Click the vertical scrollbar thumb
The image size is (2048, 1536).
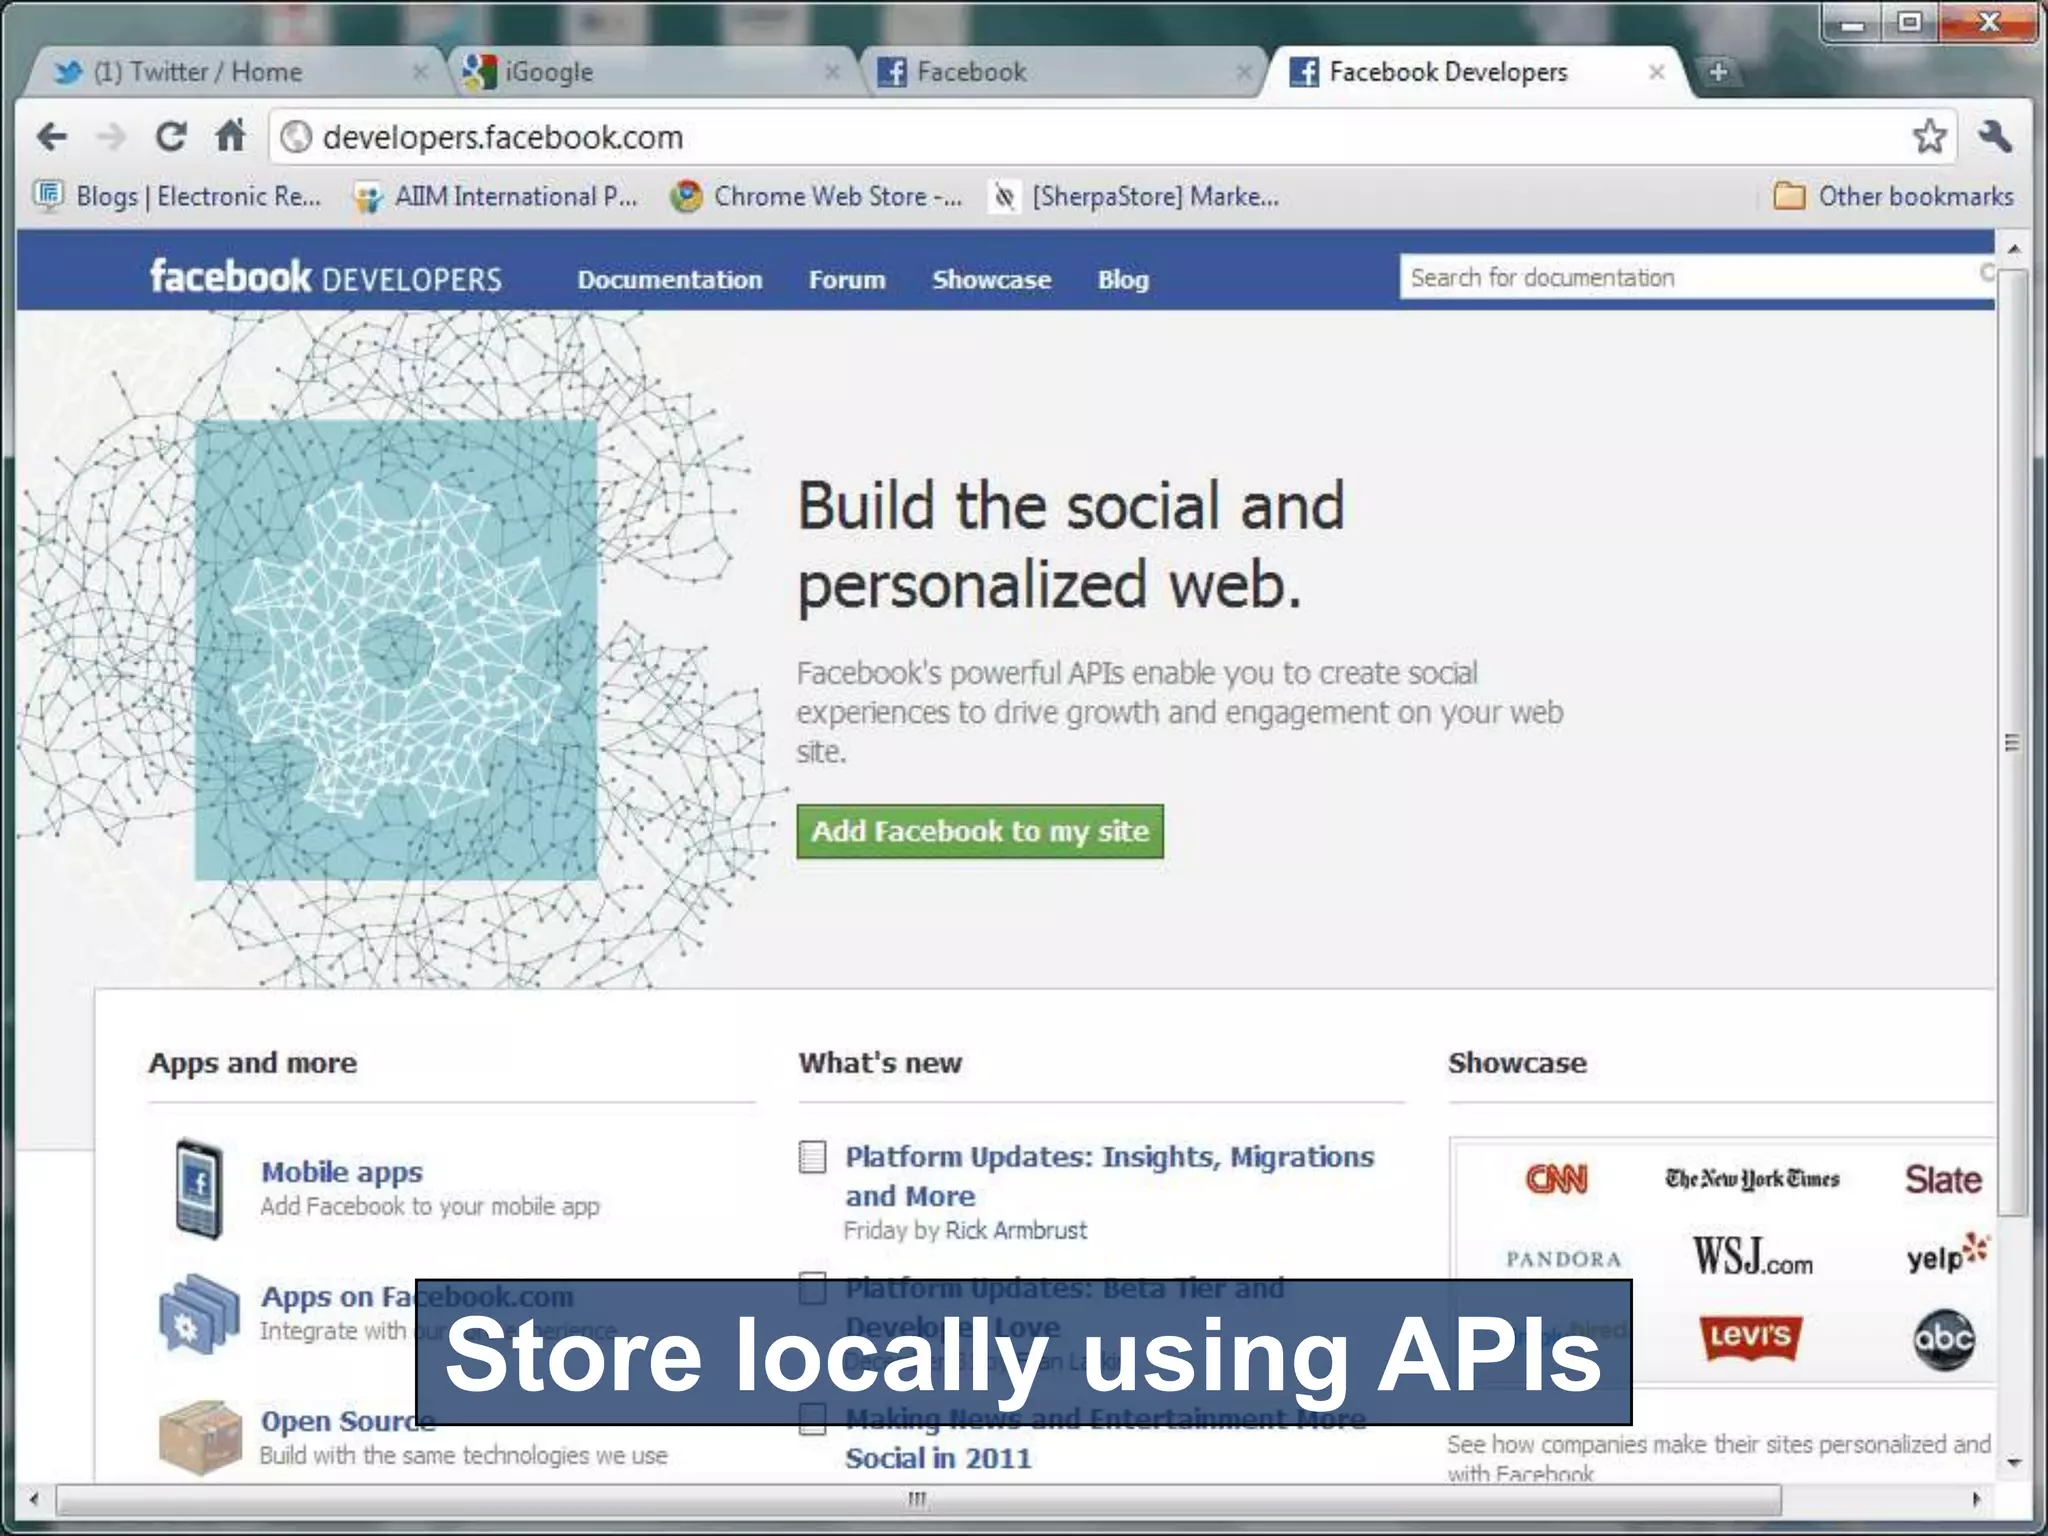(2013, 743)
